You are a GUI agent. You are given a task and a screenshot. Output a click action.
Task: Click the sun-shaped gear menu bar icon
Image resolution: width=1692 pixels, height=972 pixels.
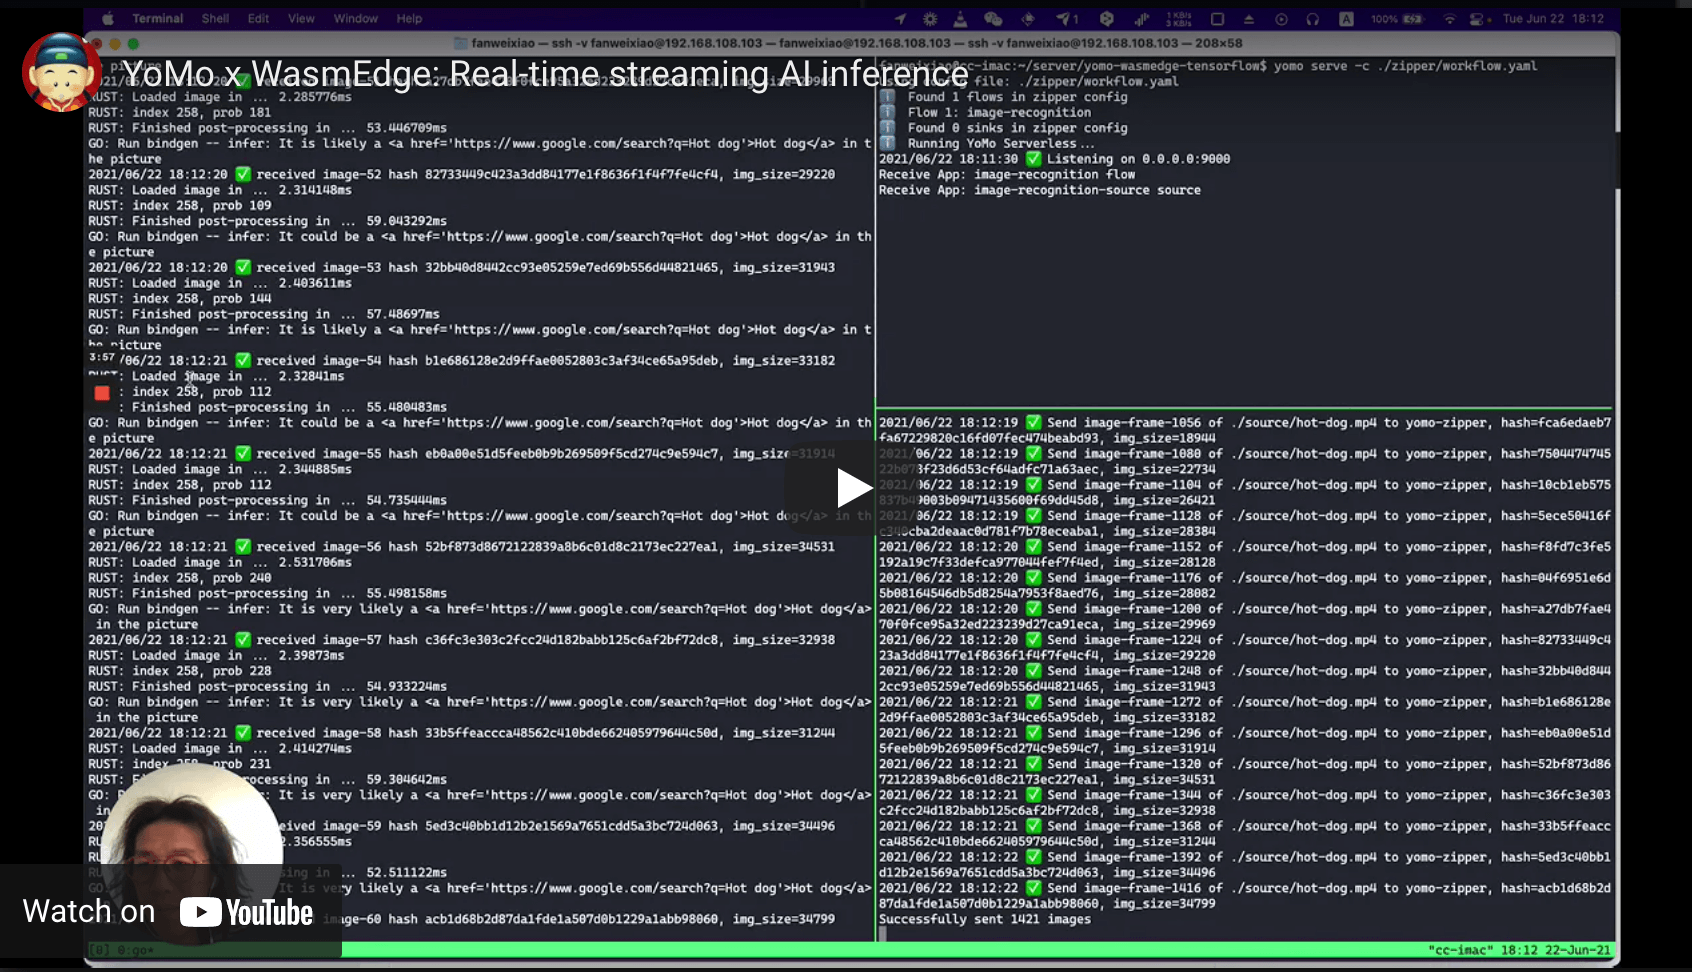tap(930, 18)
